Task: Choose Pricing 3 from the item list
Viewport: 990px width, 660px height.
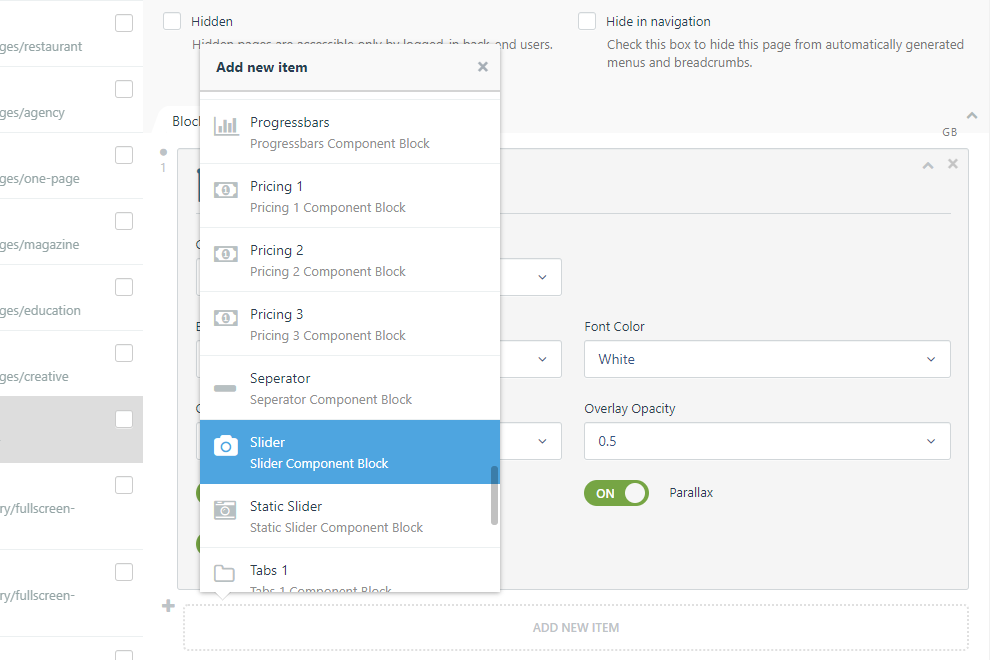Action: [x=350, y=324]
